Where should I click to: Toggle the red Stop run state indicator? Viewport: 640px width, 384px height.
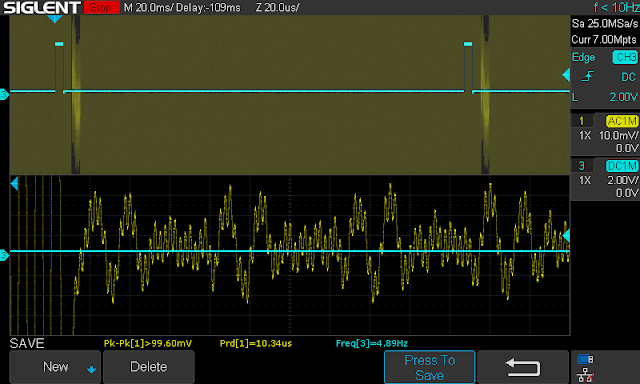tap(101, 7)
